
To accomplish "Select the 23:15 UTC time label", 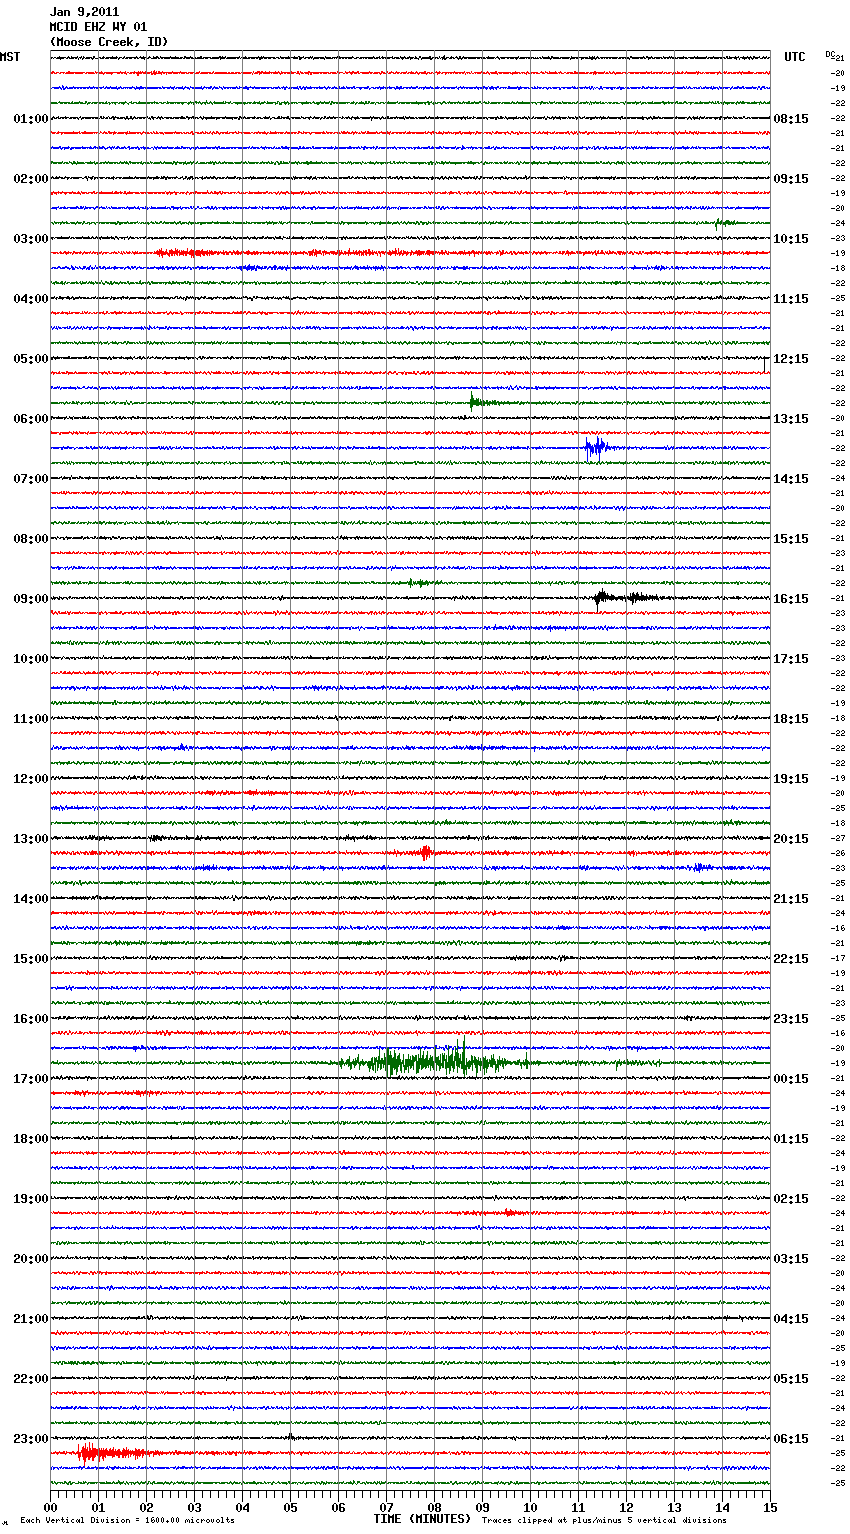I will [791, 1019].
